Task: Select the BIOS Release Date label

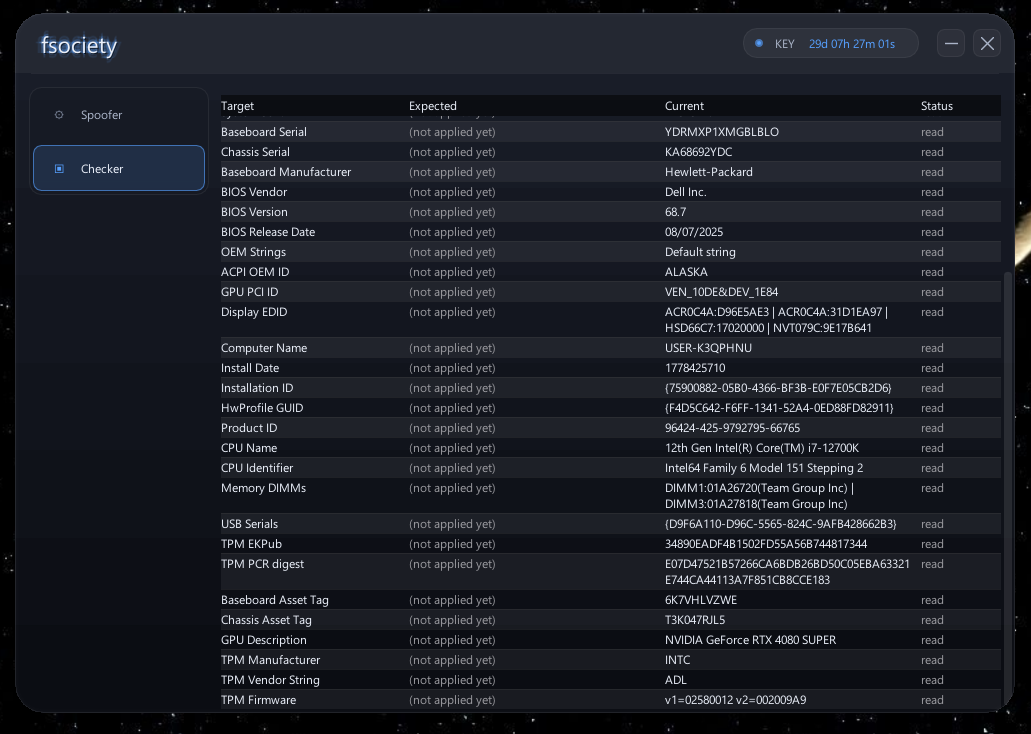Action: (268, 232)
